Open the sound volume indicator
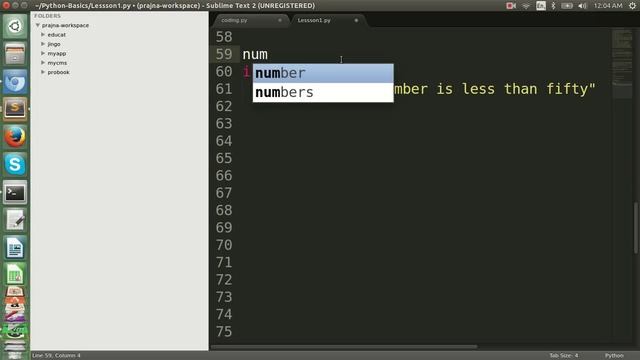The width and height of the screenshot is (640, 360). point(582,6)
